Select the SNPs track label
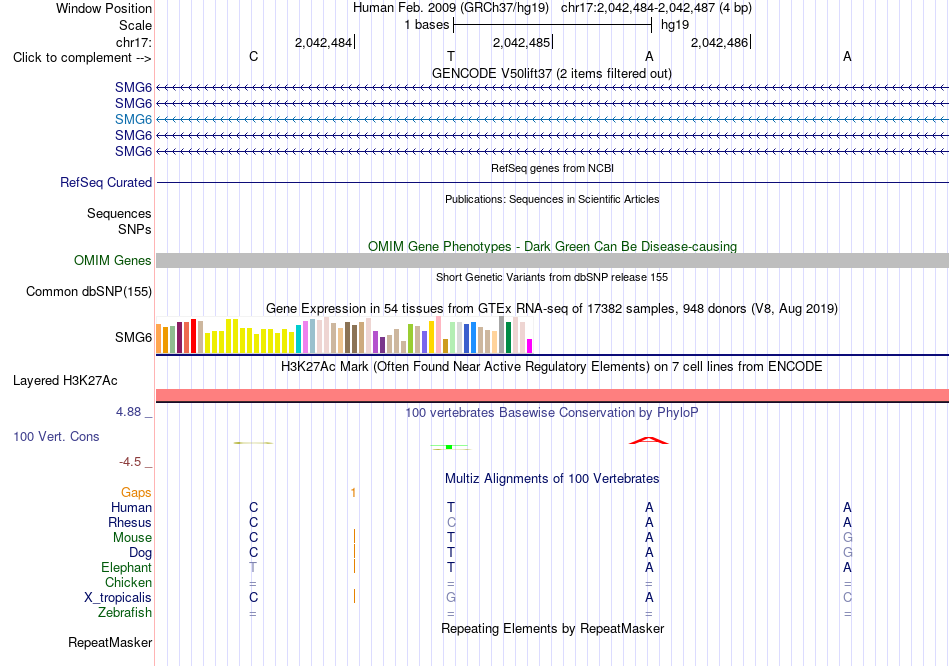This screenshot has width=950, height=666. [x=135, y=230]
